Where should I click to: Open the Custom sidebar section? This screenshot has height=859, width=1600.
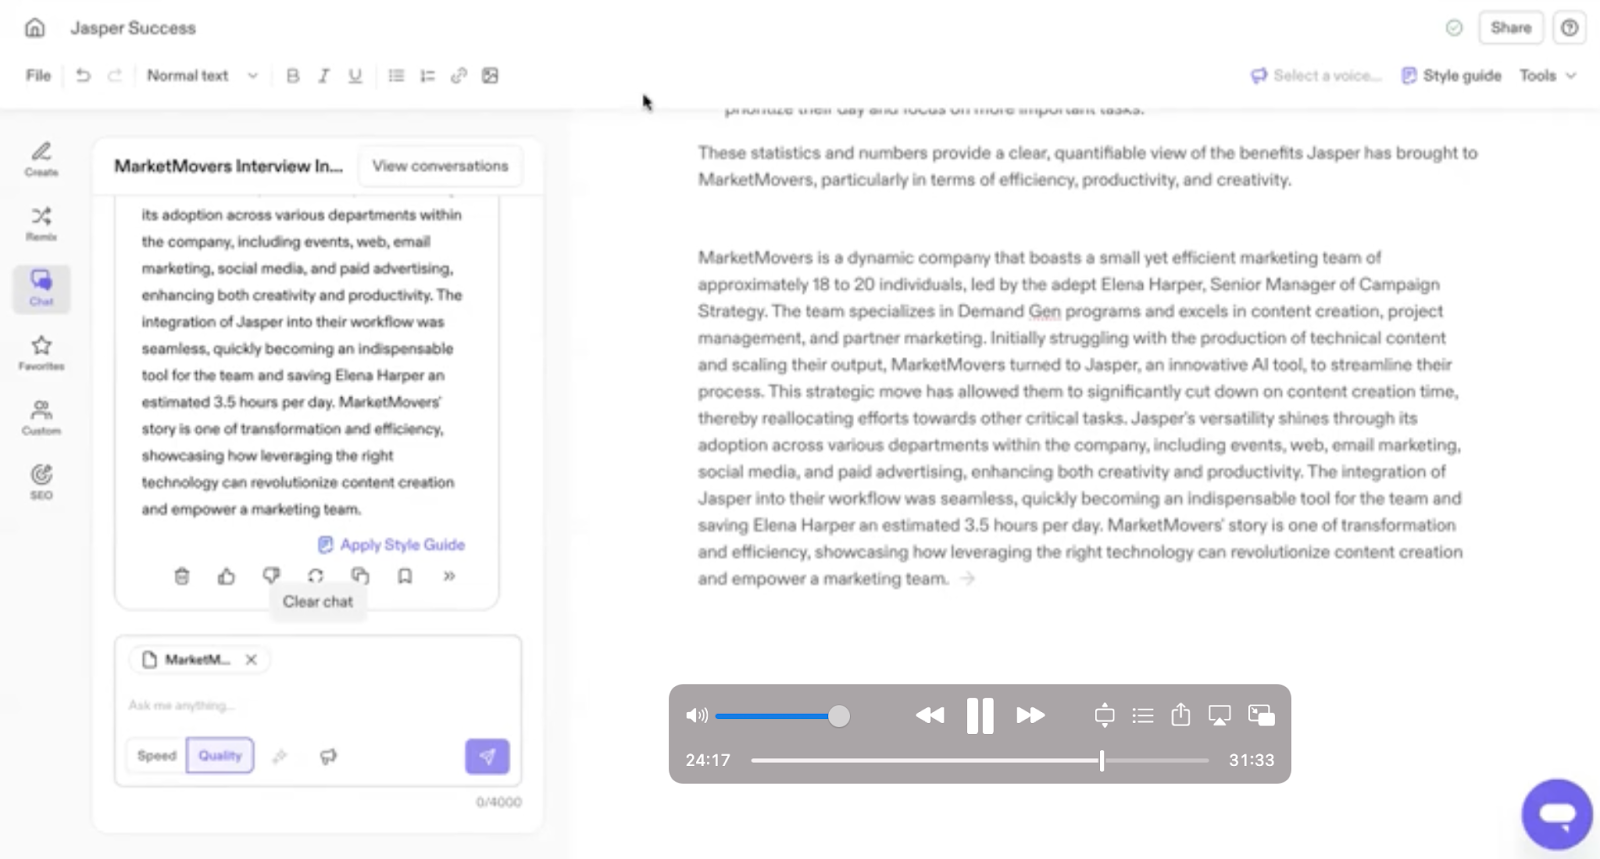click(41, 418)
